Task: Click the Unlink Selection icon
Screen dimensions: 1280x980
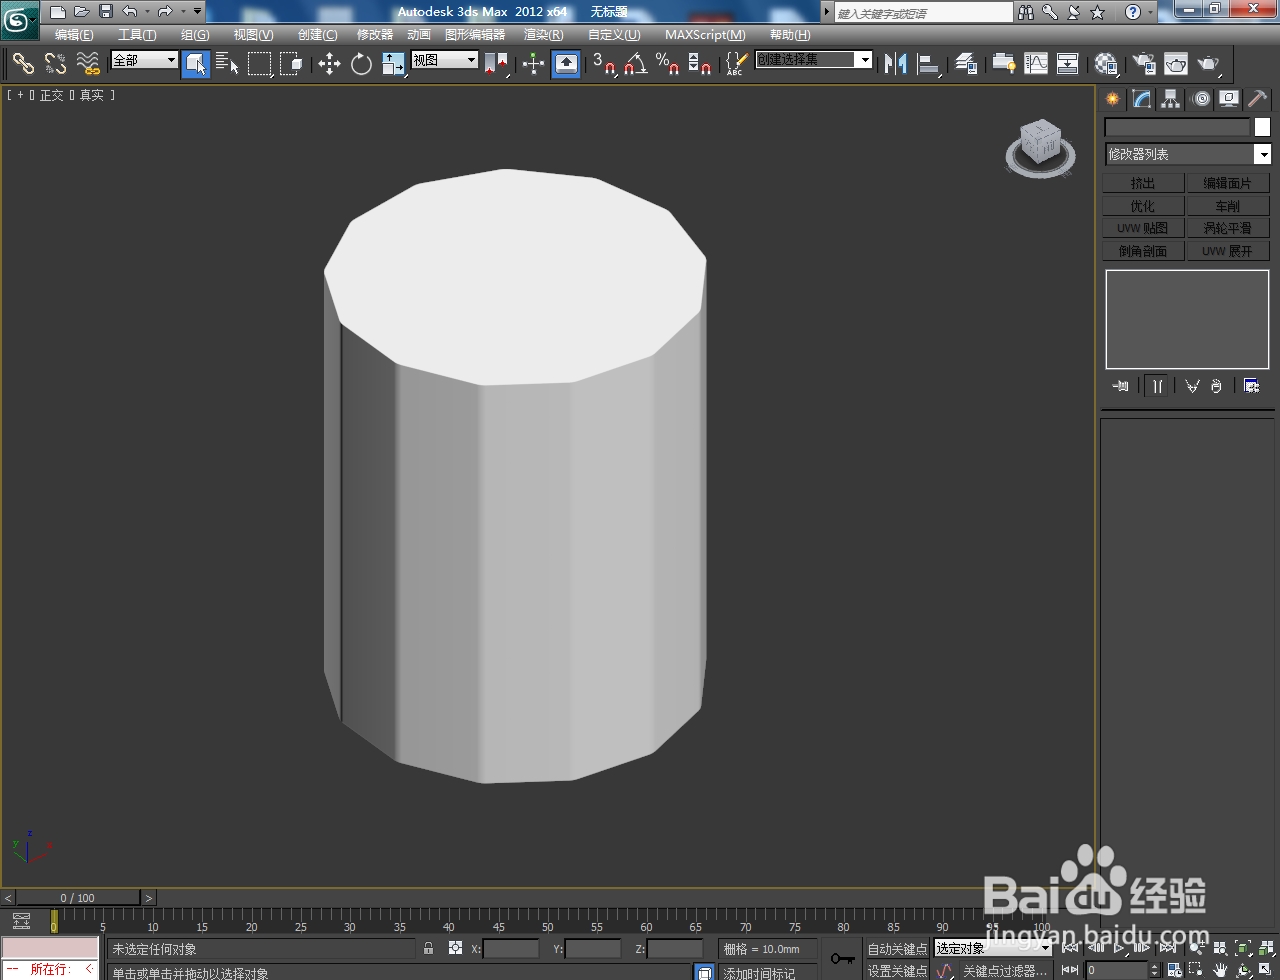Action: coord(55,64)
